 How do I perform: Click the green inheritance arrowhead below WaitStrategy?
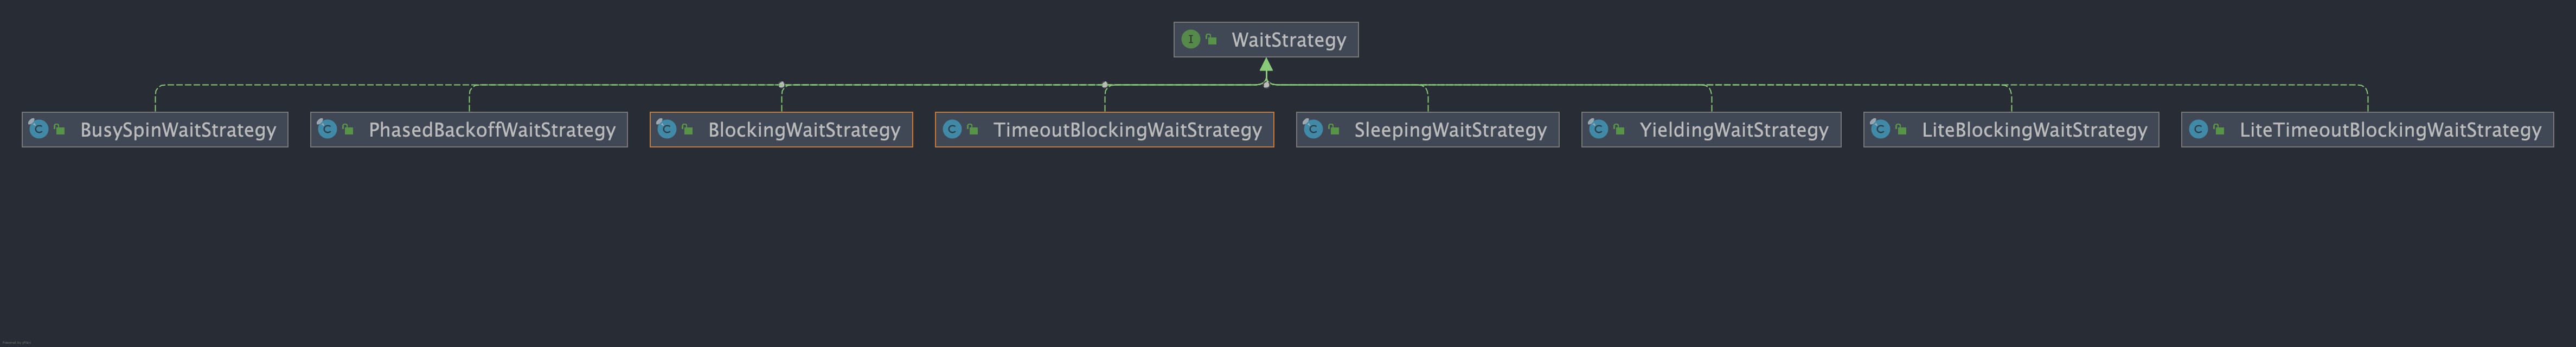[1266, 65]
